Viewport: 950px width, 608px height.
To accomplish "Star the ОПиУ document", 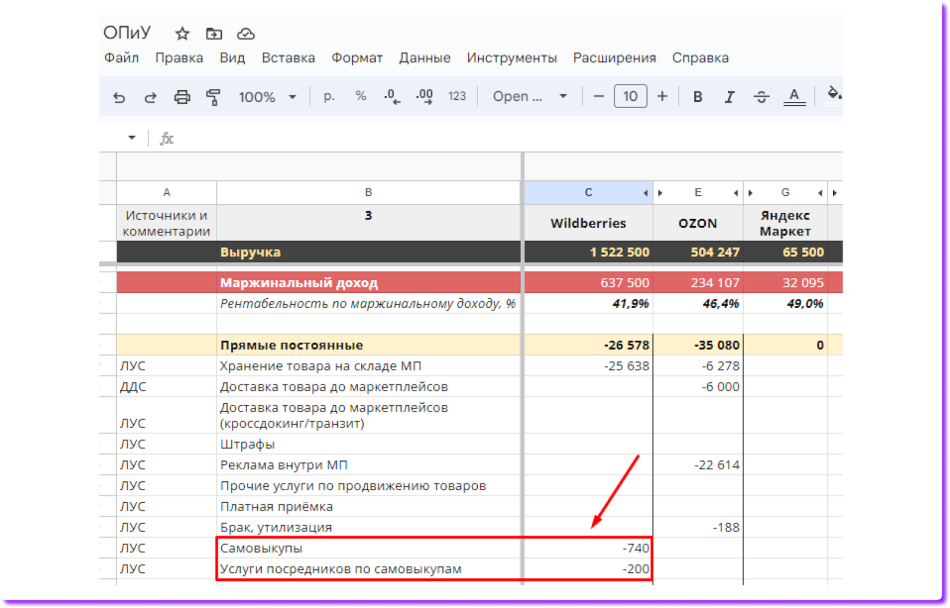I will tap(182, 33).
